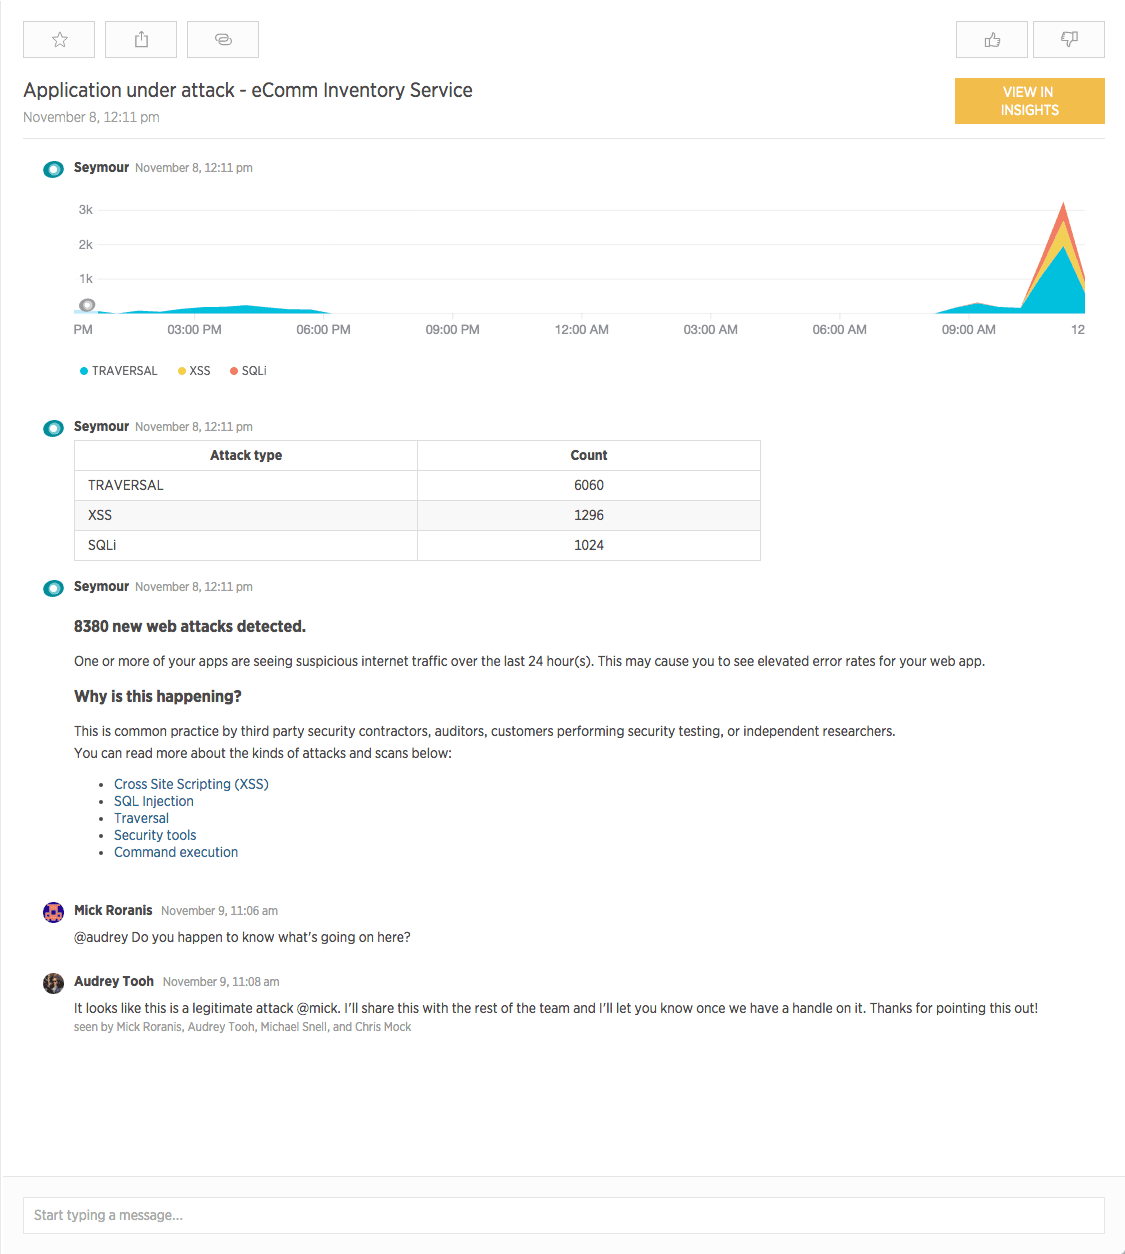The height and width of the screenshot is (1254, 1125).
Task: Click the attack spike peak in chart
Action: tap(1063, 207)
